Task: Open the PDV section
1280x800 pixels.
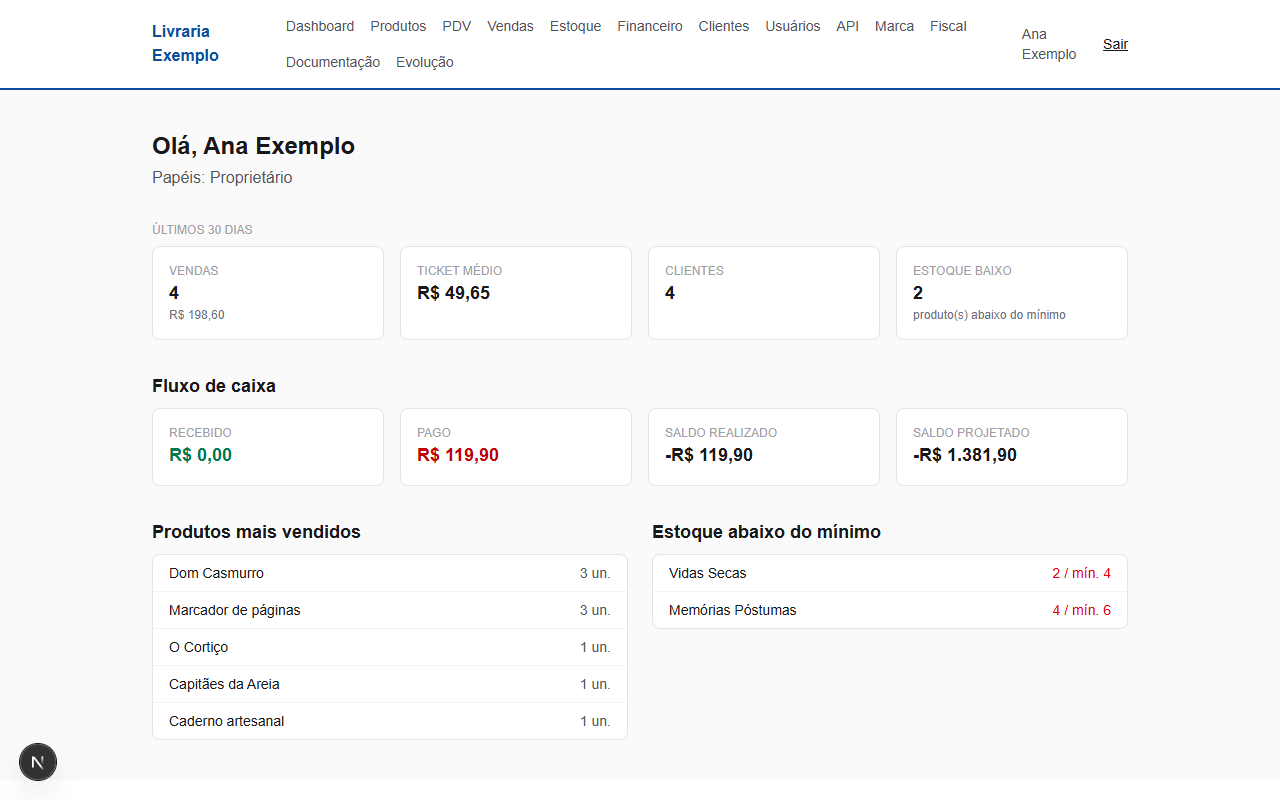Action: pyautogui.click(x=457, y=26)
